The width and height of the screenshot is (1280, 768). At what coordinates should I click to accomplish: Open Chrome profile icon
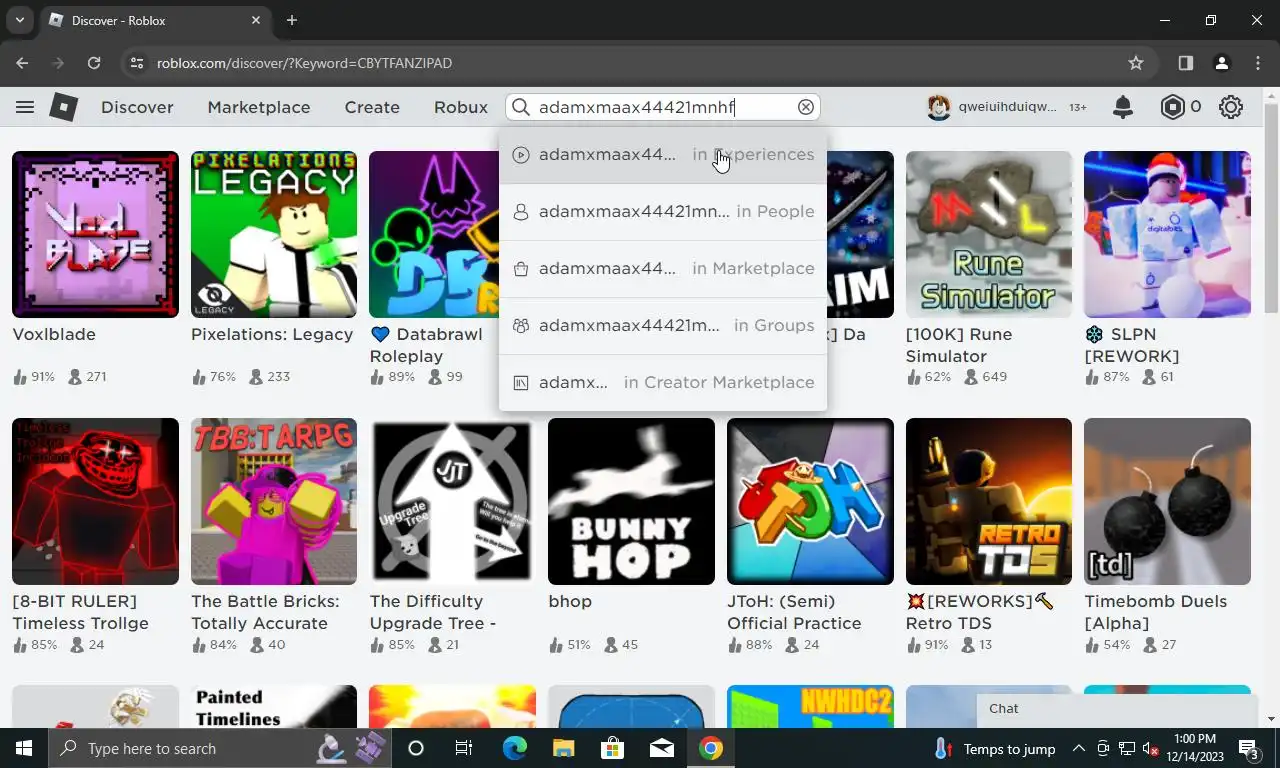(1221, 63)
